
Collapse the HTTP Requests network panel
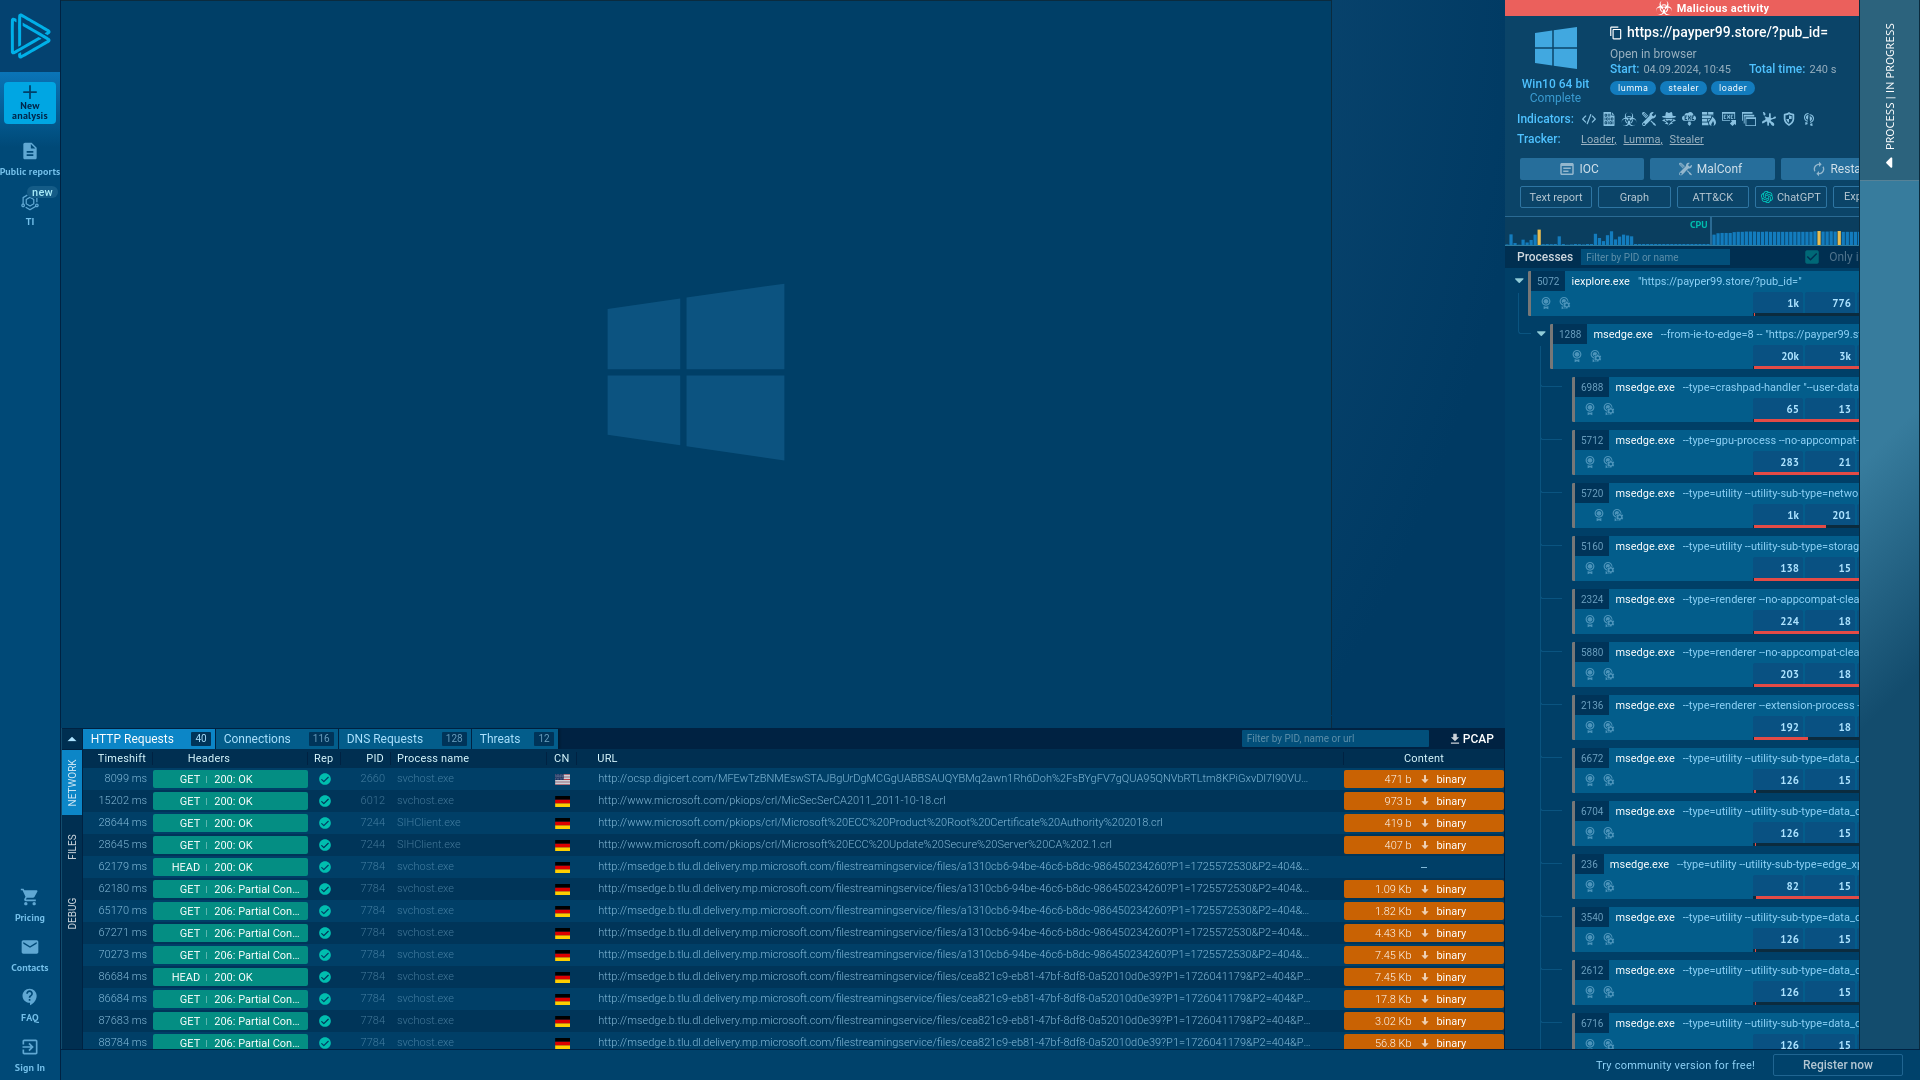point(71,738)
